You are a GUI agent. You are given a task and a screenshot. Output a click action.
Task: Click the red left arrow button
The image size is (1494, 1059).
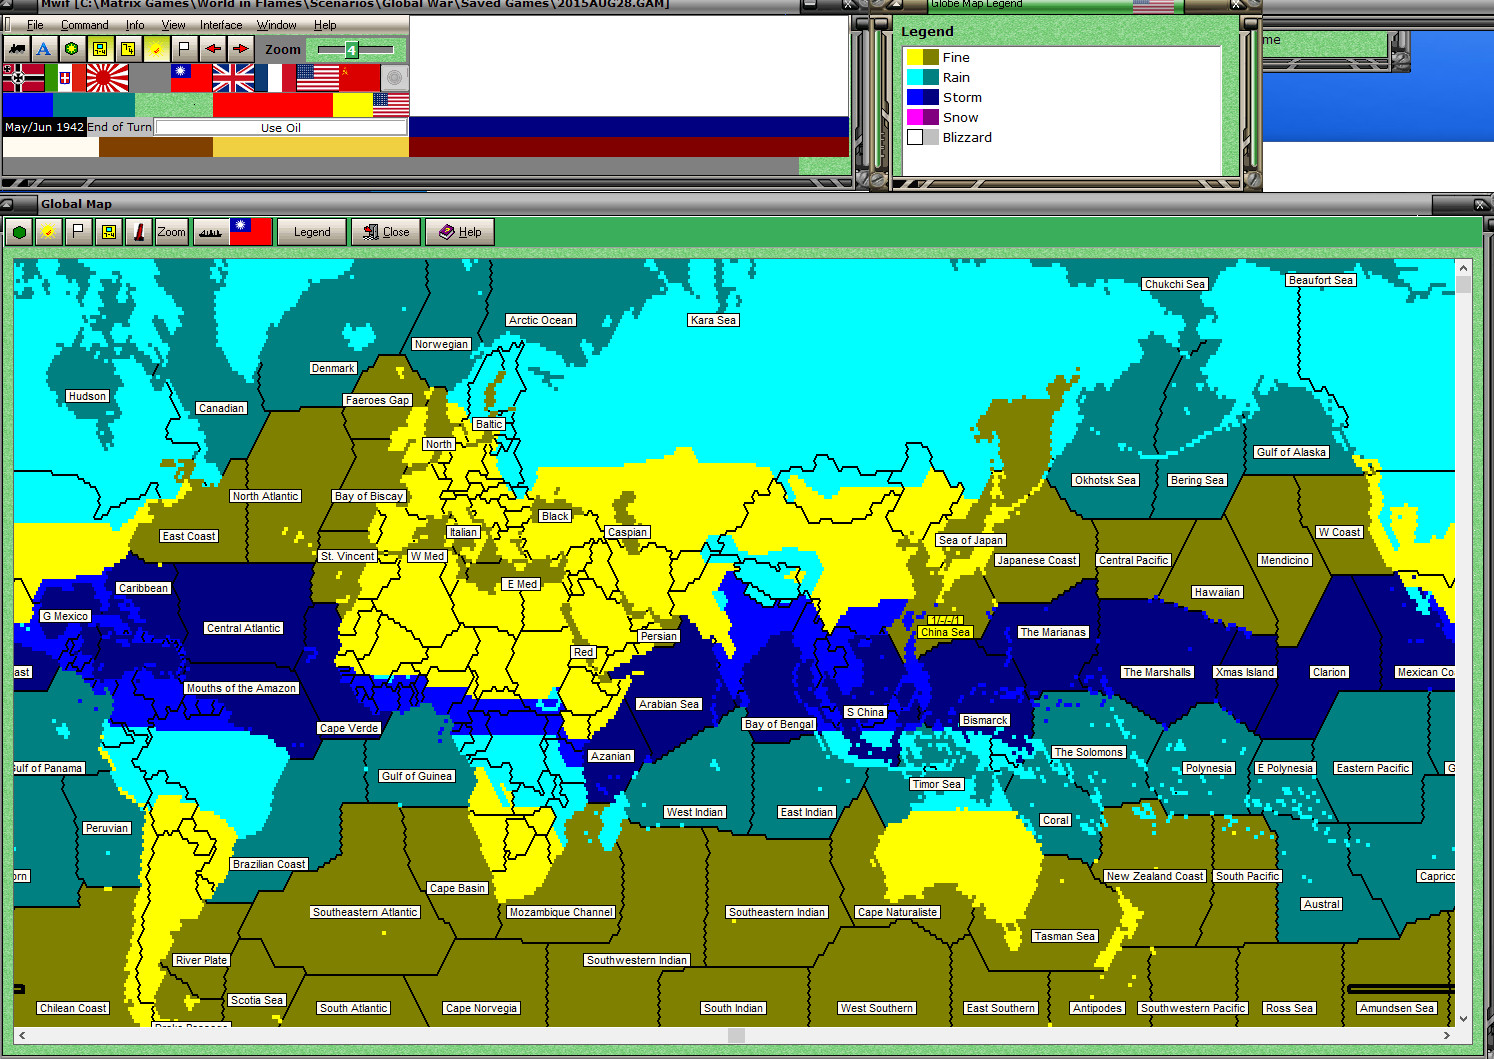point(212,48)
